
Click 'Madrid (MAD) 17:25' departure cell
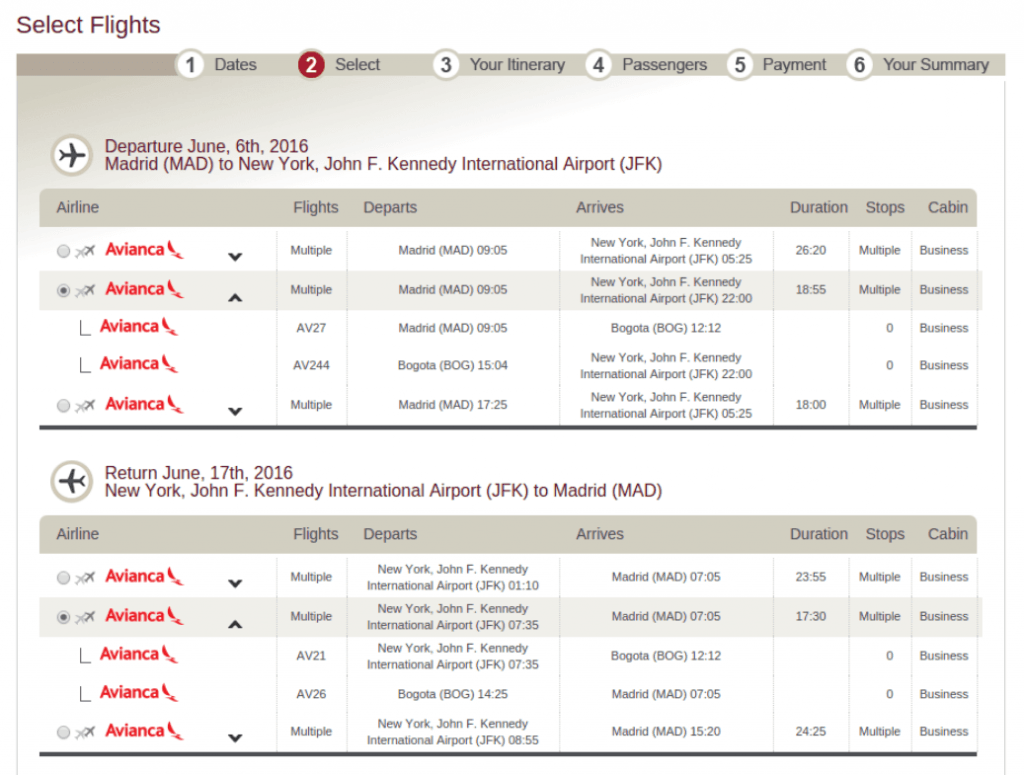coord(453,405)
